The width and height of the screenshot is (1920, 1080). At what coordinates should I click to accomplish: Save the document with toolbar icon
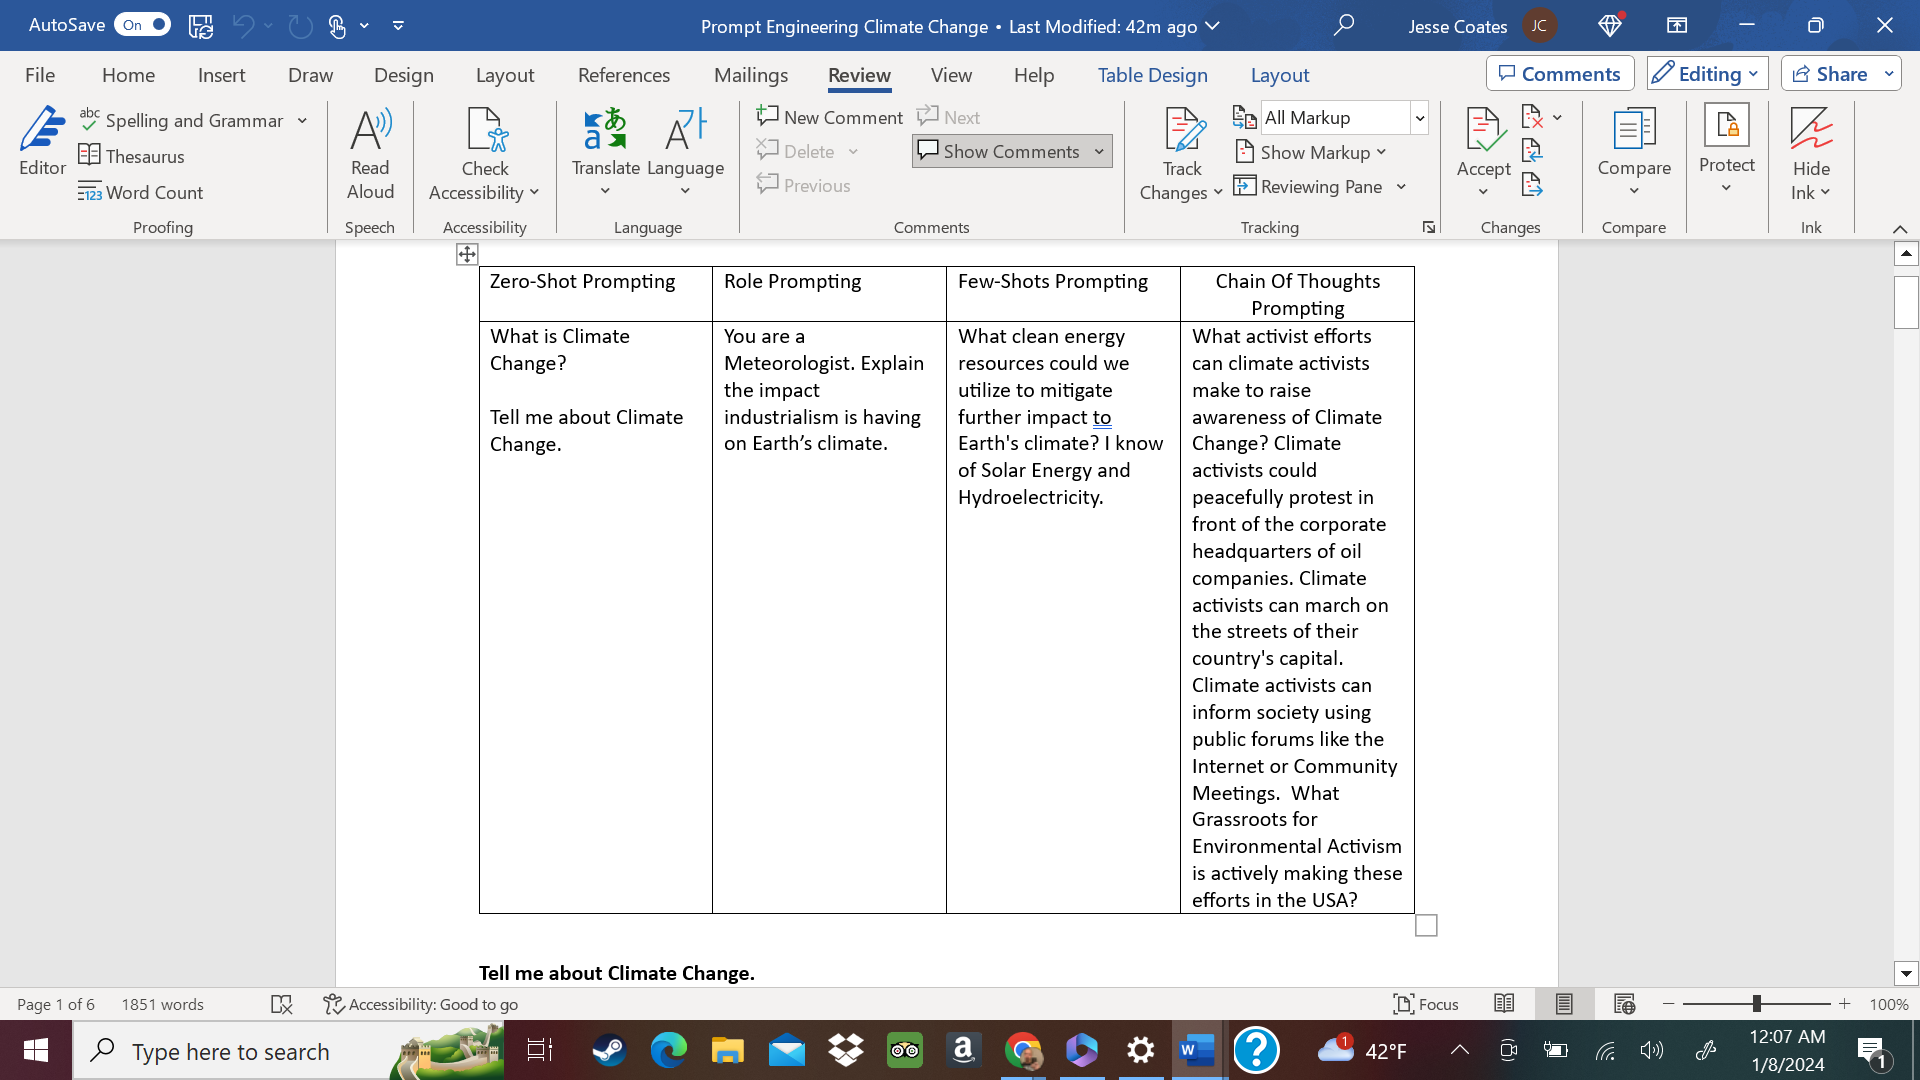click(x=201, y=26)
